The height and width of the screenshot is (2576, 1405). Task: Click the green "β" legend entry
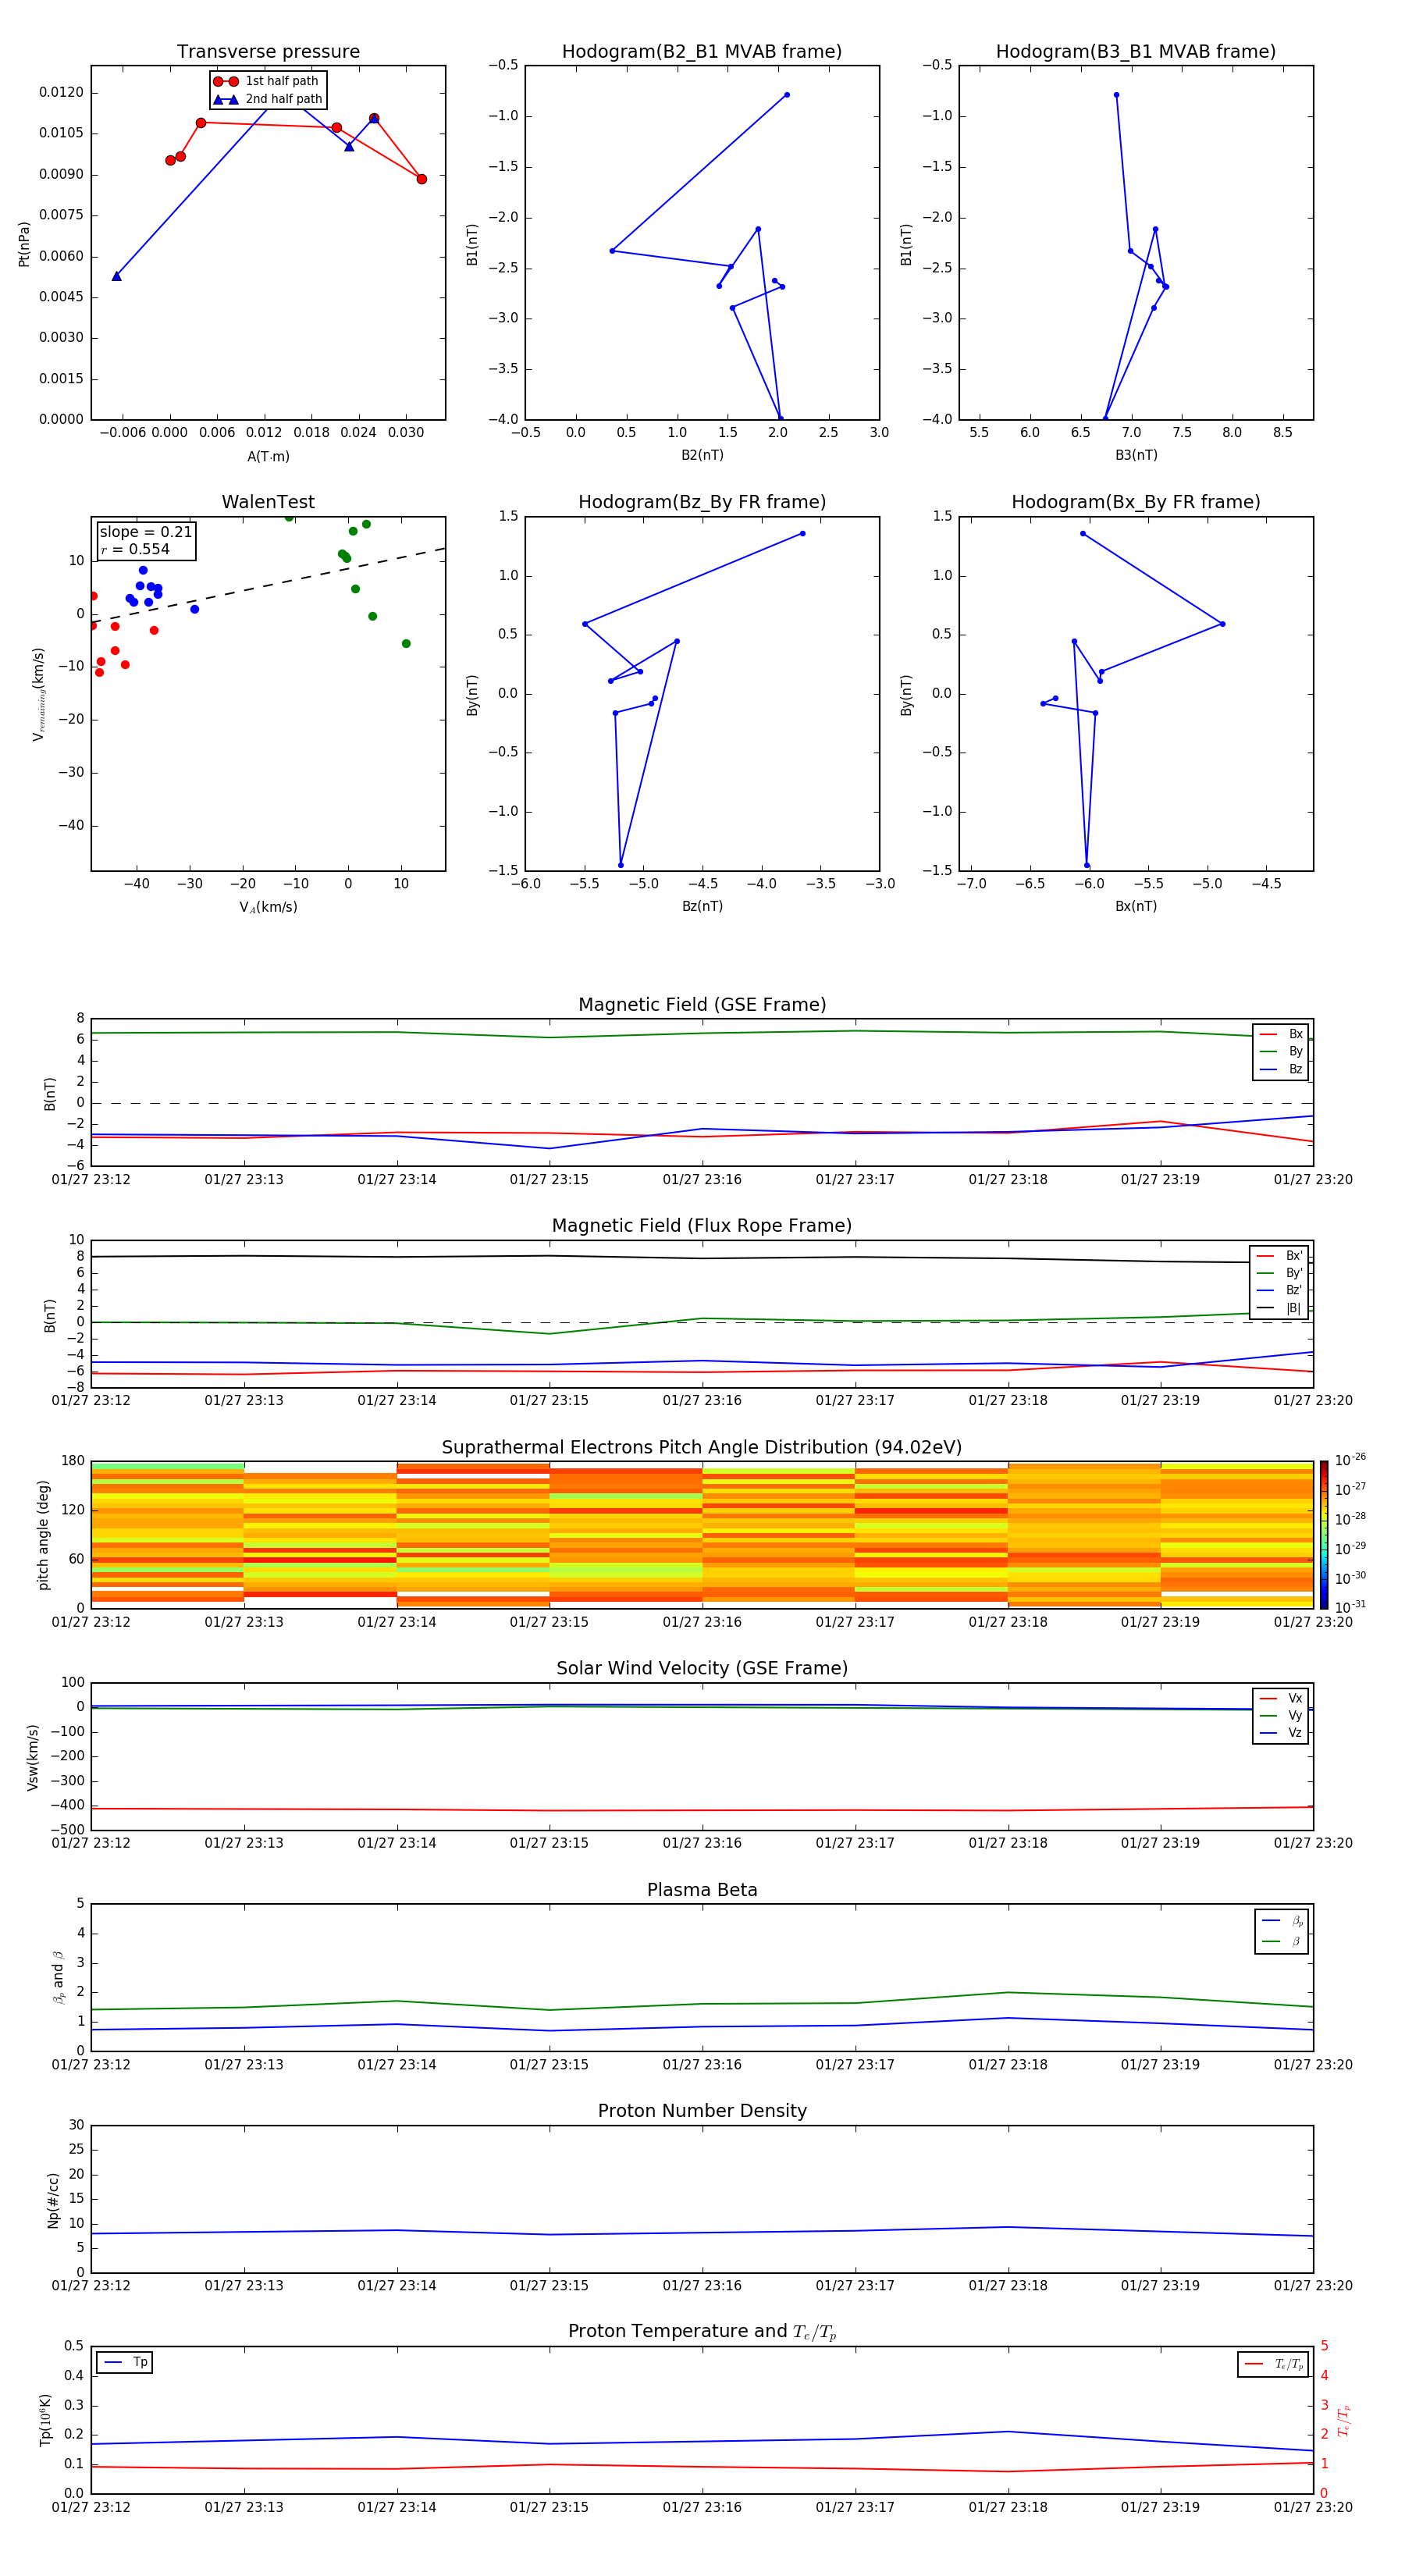pos(1282,1941)
